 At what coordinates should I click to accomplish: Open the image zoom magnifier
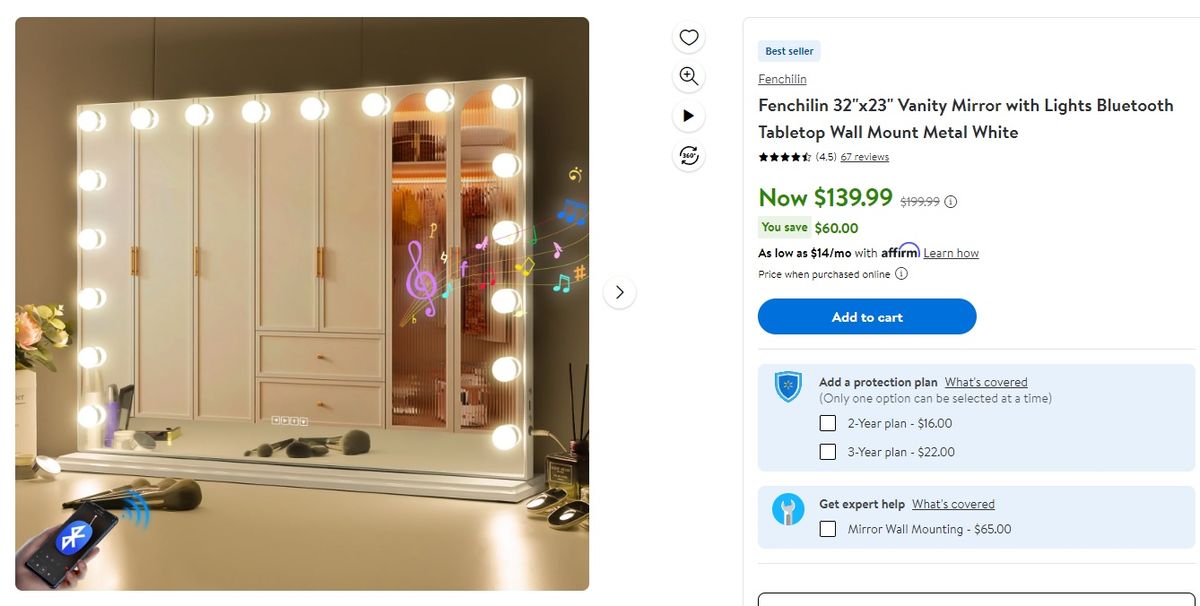tap(688, 76)
